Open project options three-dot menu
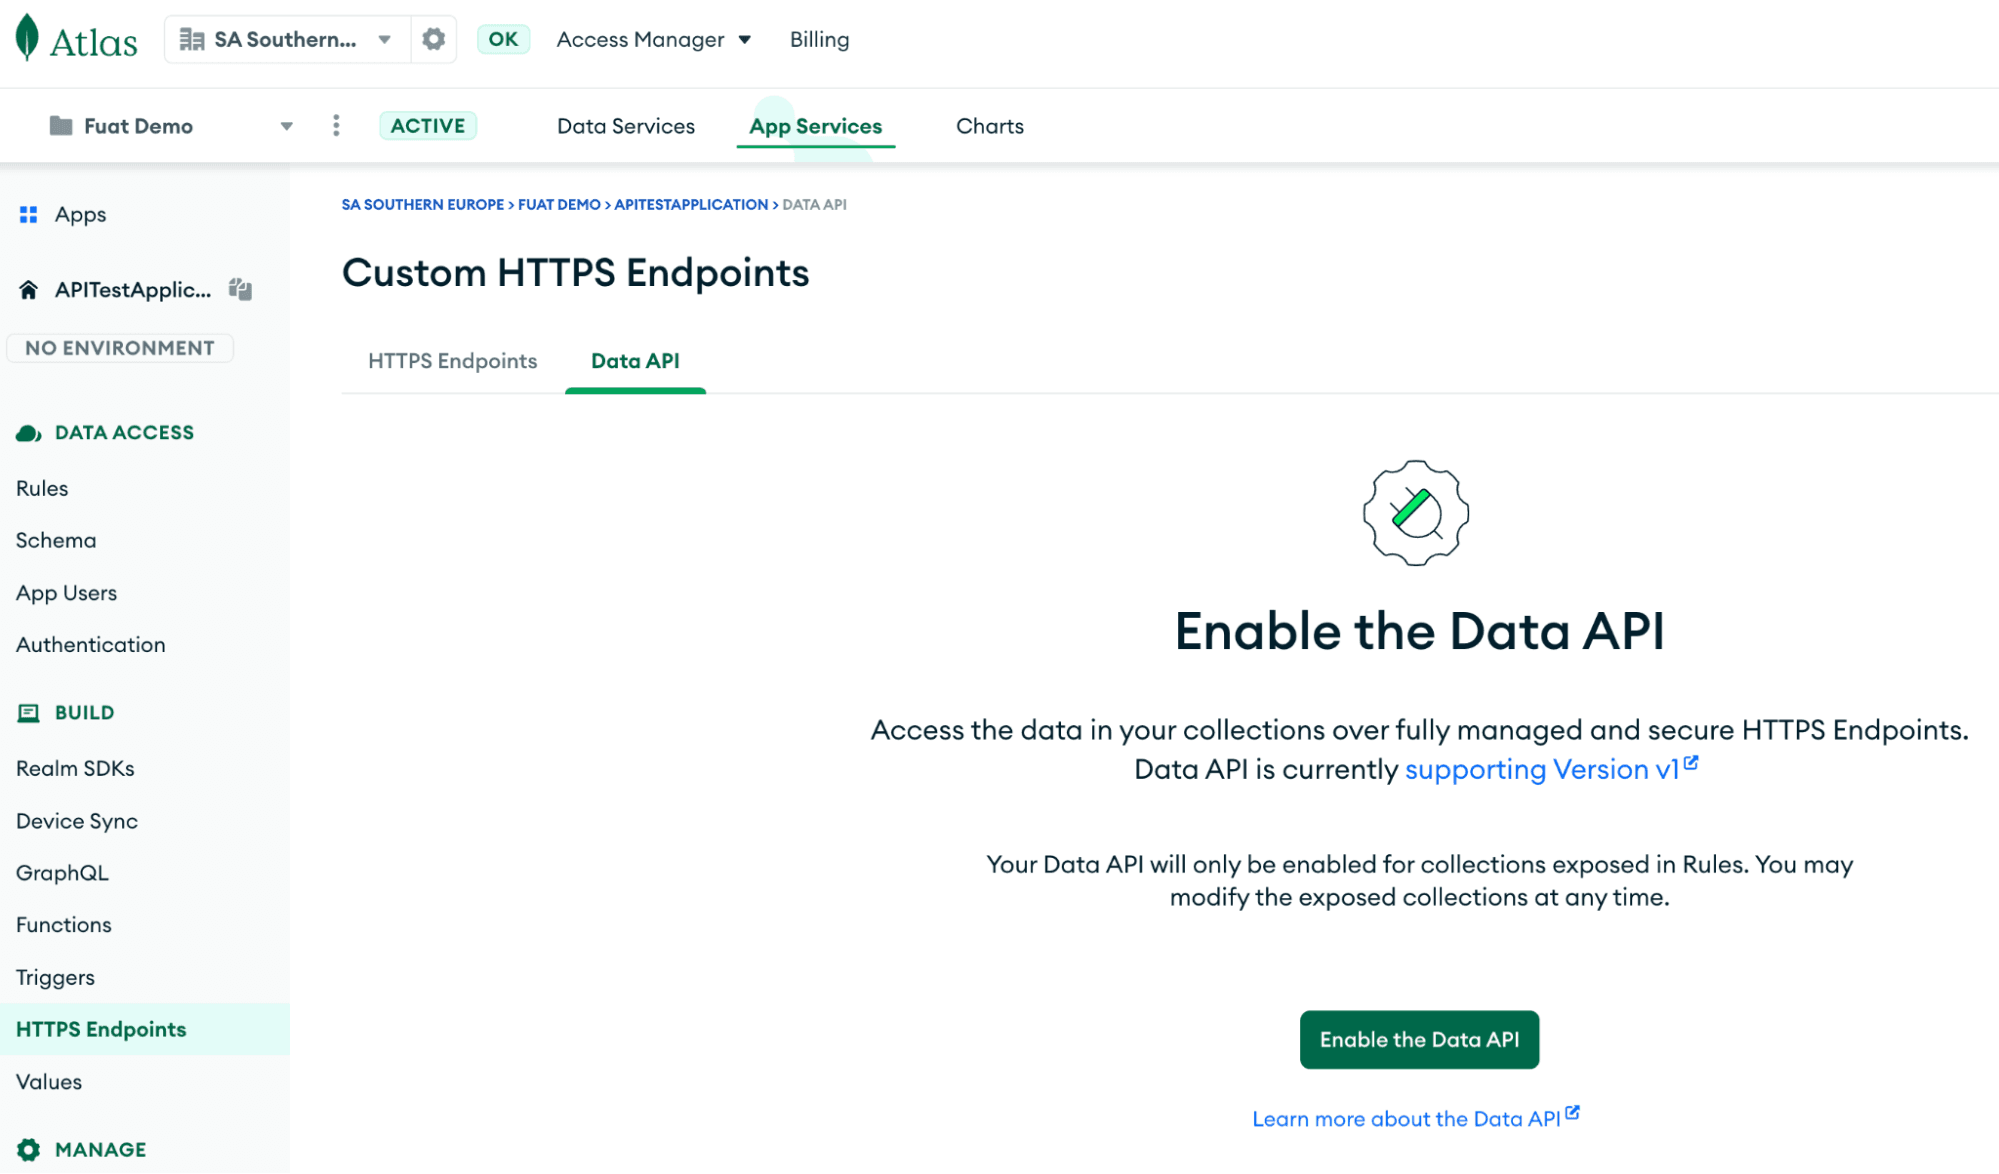 tap(336, 125)
